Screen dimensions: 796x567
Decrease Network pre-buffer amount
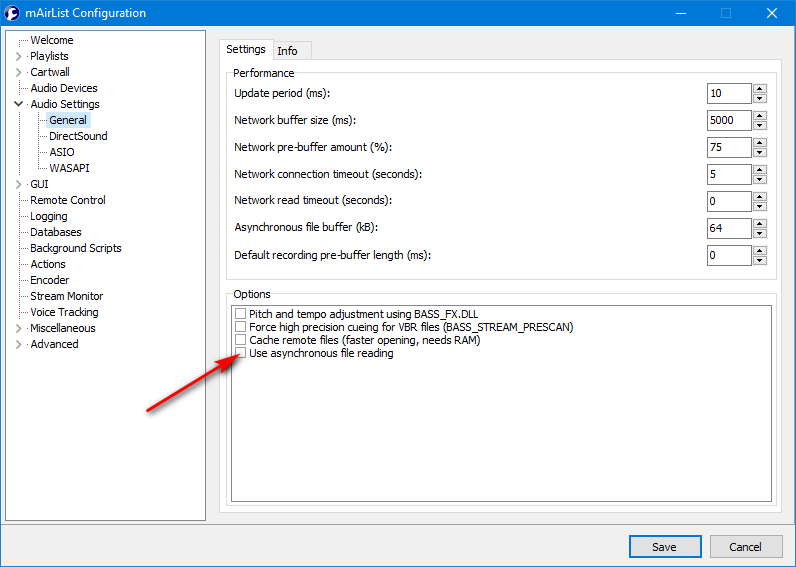(x=760, y=152)
